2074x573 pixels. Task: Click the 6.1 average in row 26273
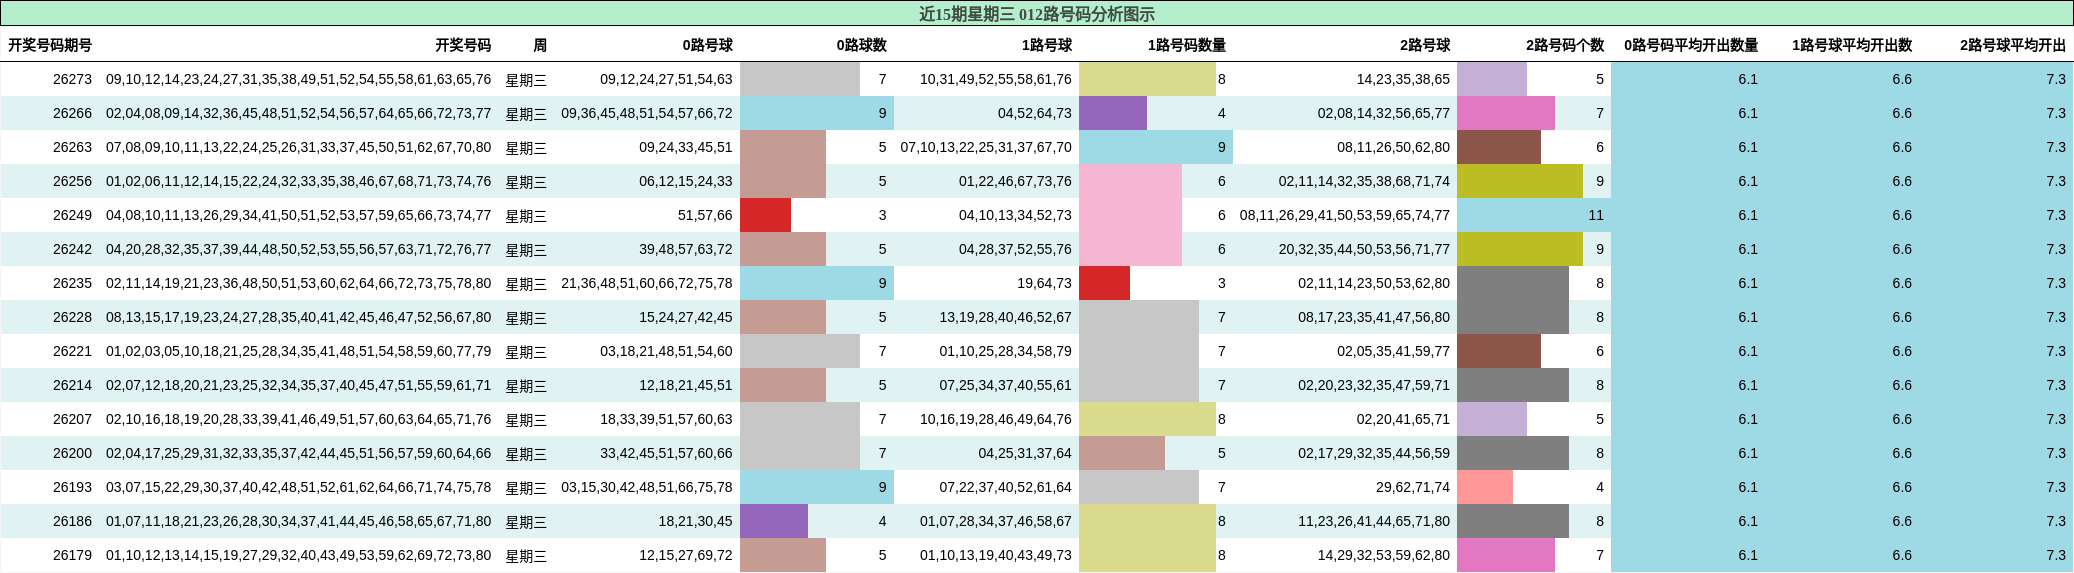coord(1748,79)
